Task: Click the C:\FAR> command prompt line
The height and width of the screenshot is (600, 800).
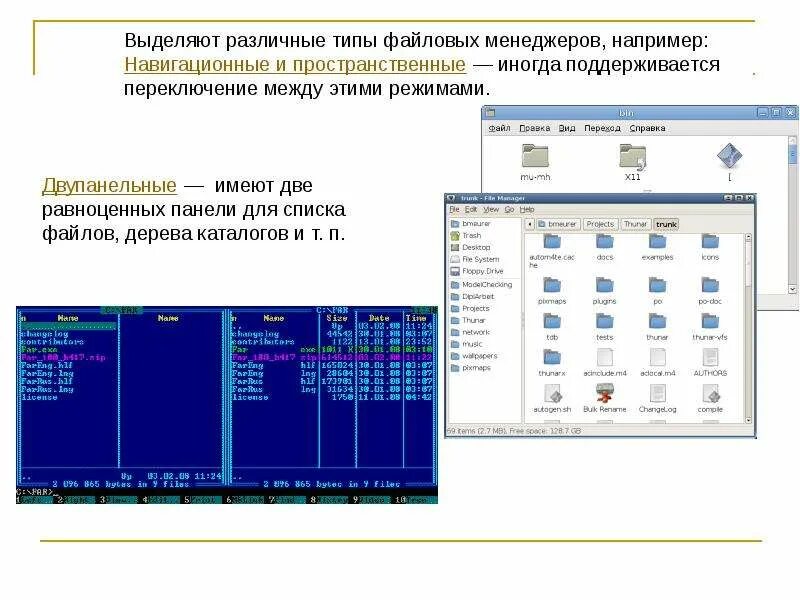Action: 227,492
